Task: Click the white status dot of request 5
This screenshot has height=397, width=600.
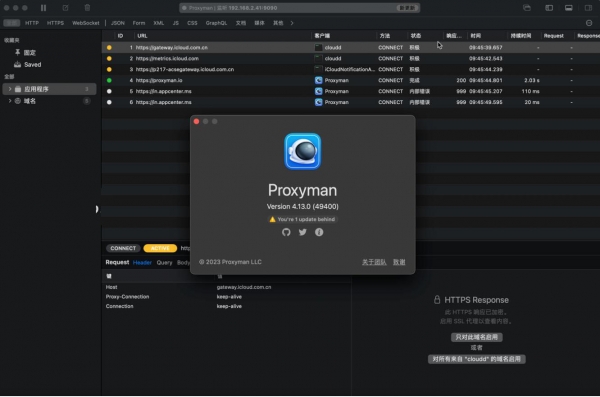Action: click(109, 91)
